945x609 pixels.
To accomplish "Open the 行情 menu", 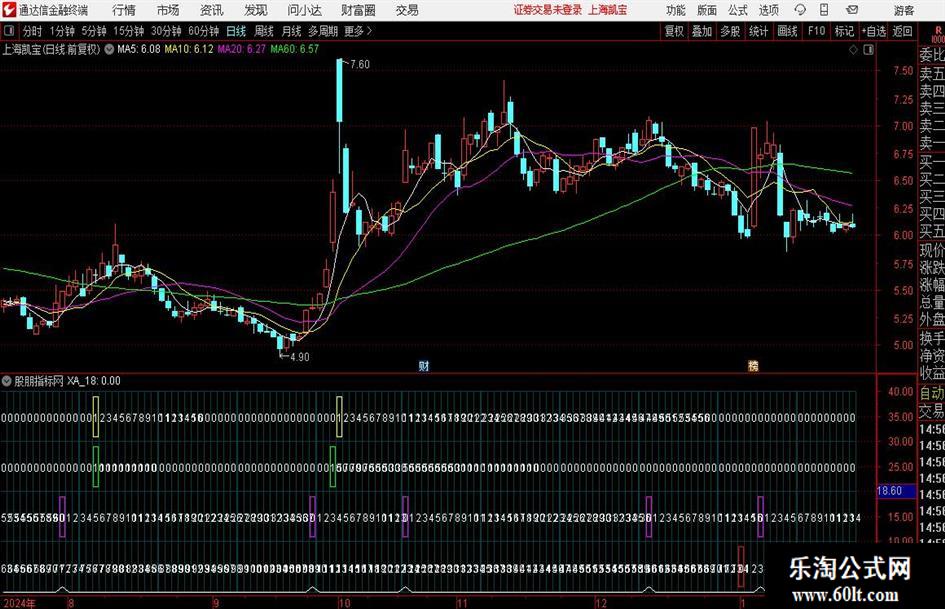I will 124,10.
